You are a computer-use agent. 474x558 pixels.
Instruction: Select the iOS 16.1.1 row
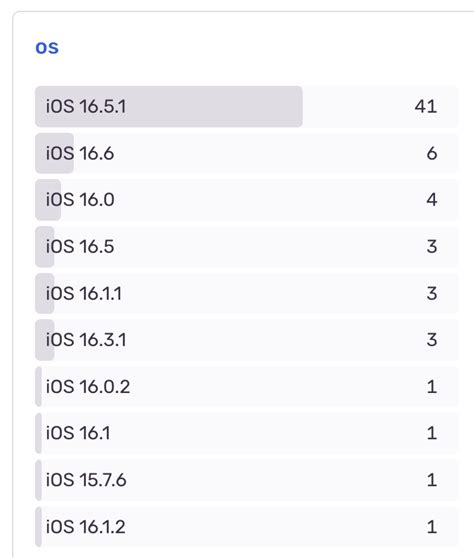(247, 294)
